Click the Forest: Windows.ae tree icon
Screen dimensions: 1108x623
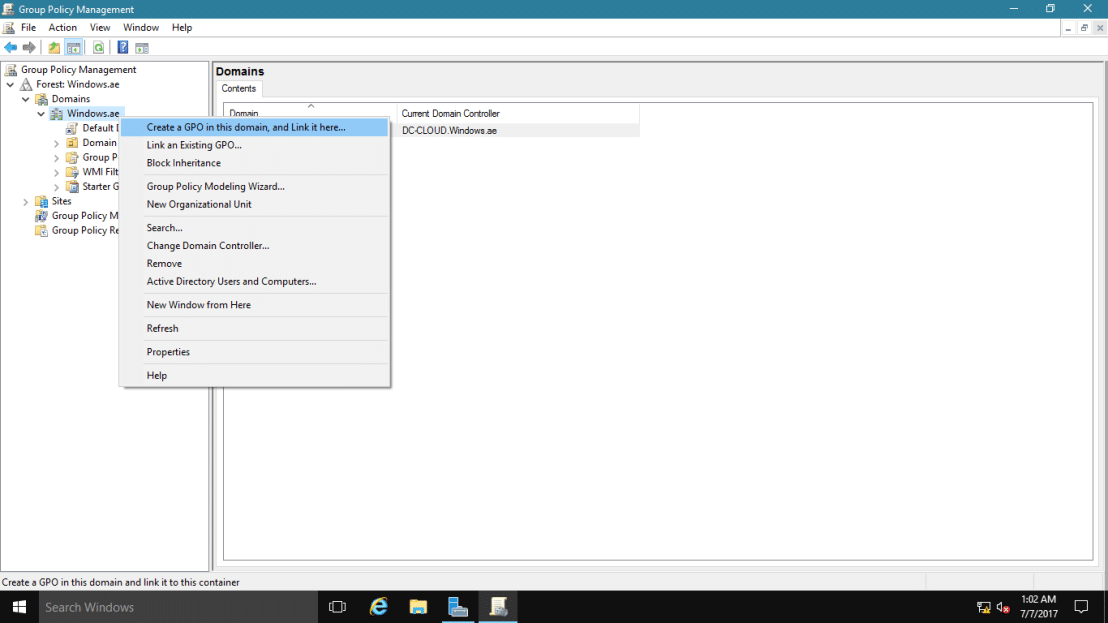click(26, 84)
